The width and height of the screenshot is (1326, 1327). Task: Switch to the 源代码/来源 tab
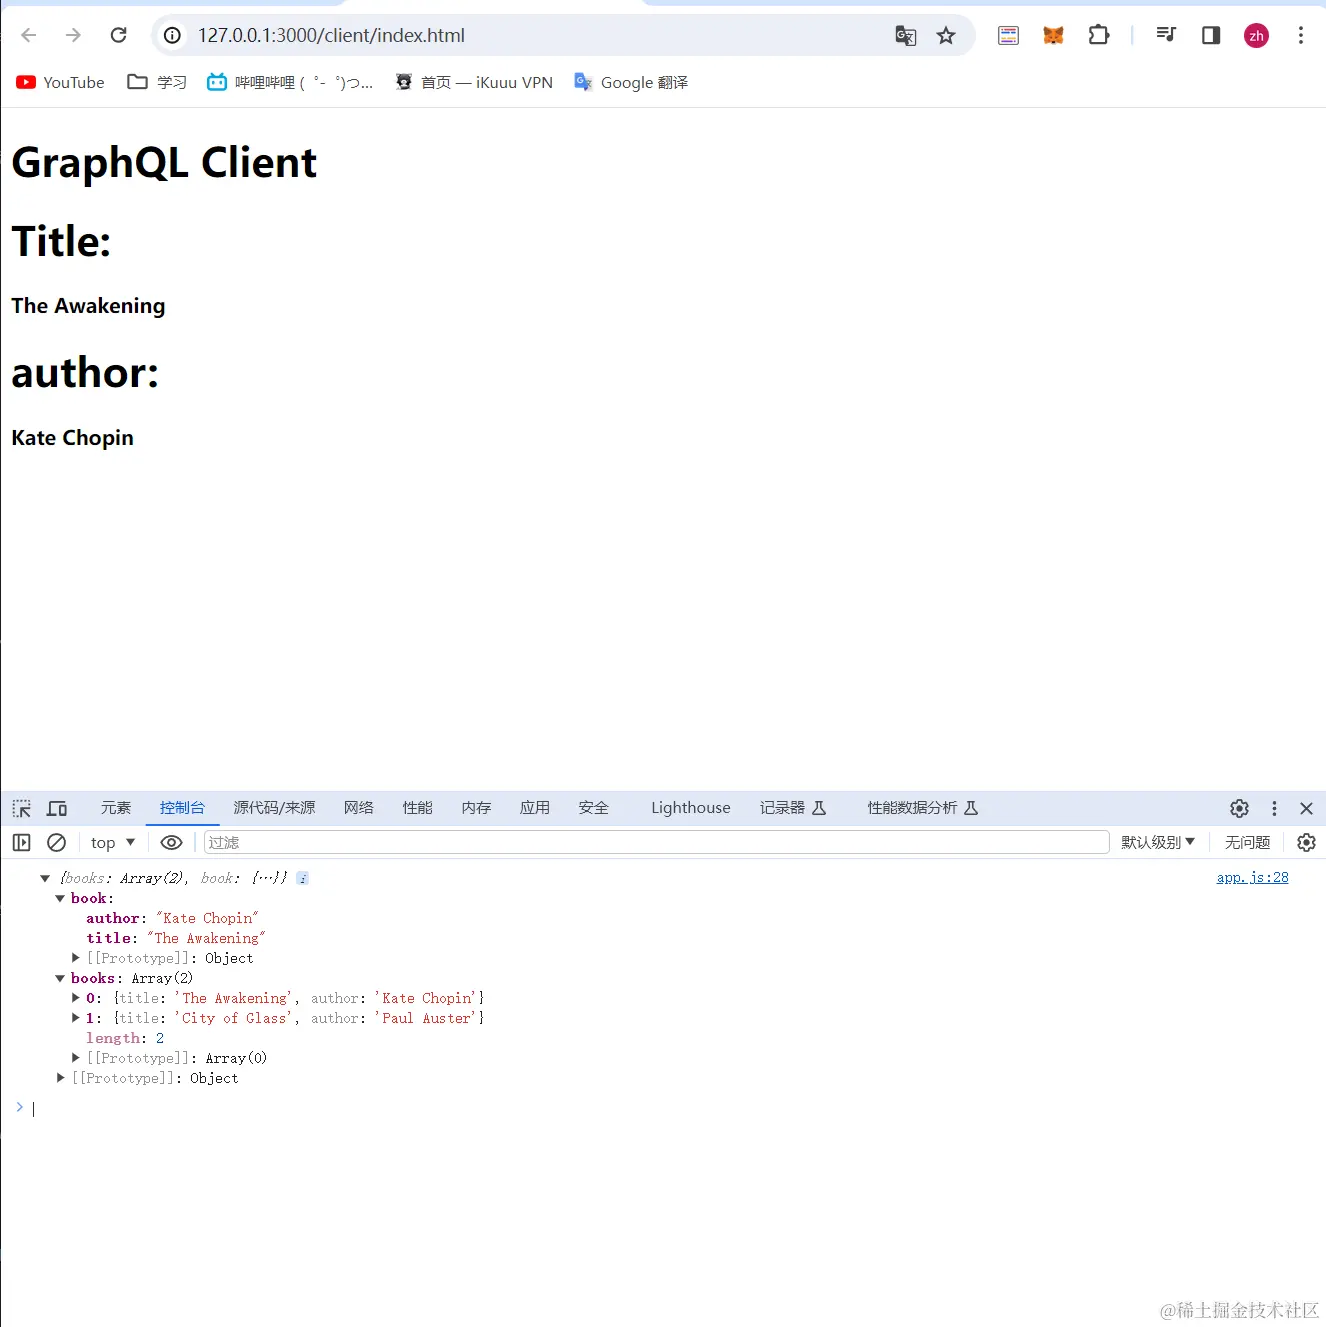tap(274, 808)
